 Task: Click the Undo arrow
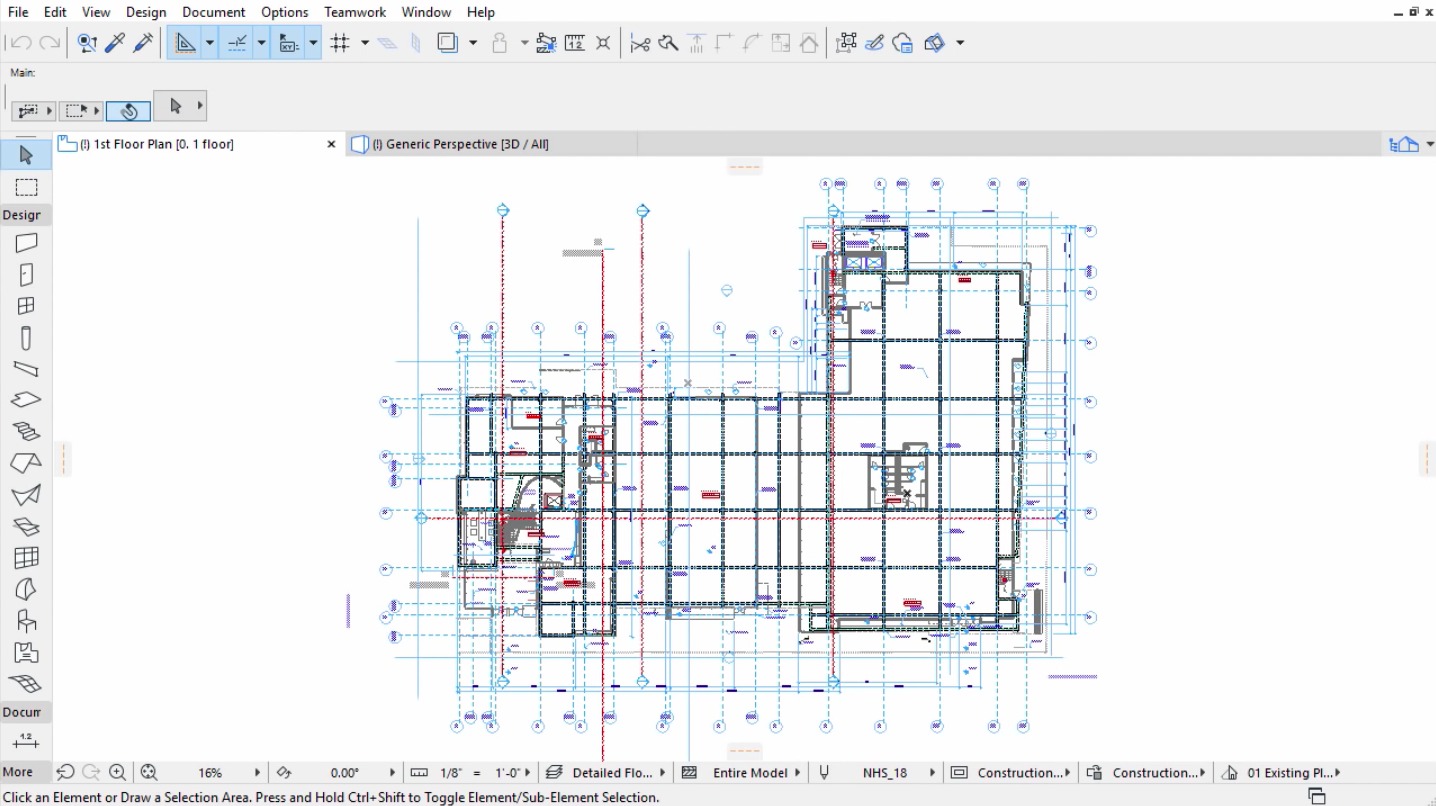(x=18, y=42)
